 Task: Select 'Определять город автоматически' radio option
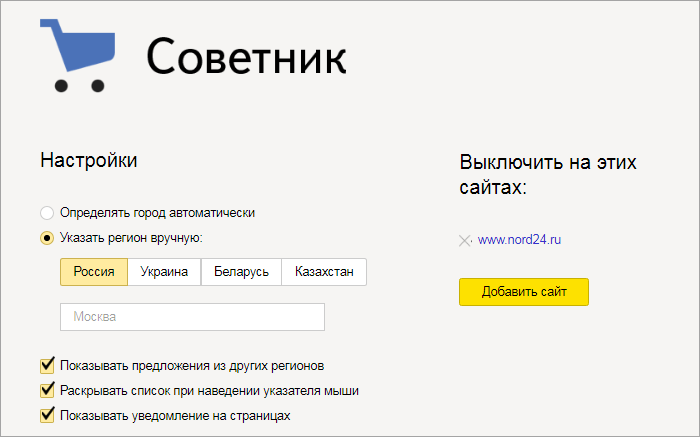(47, 213)
